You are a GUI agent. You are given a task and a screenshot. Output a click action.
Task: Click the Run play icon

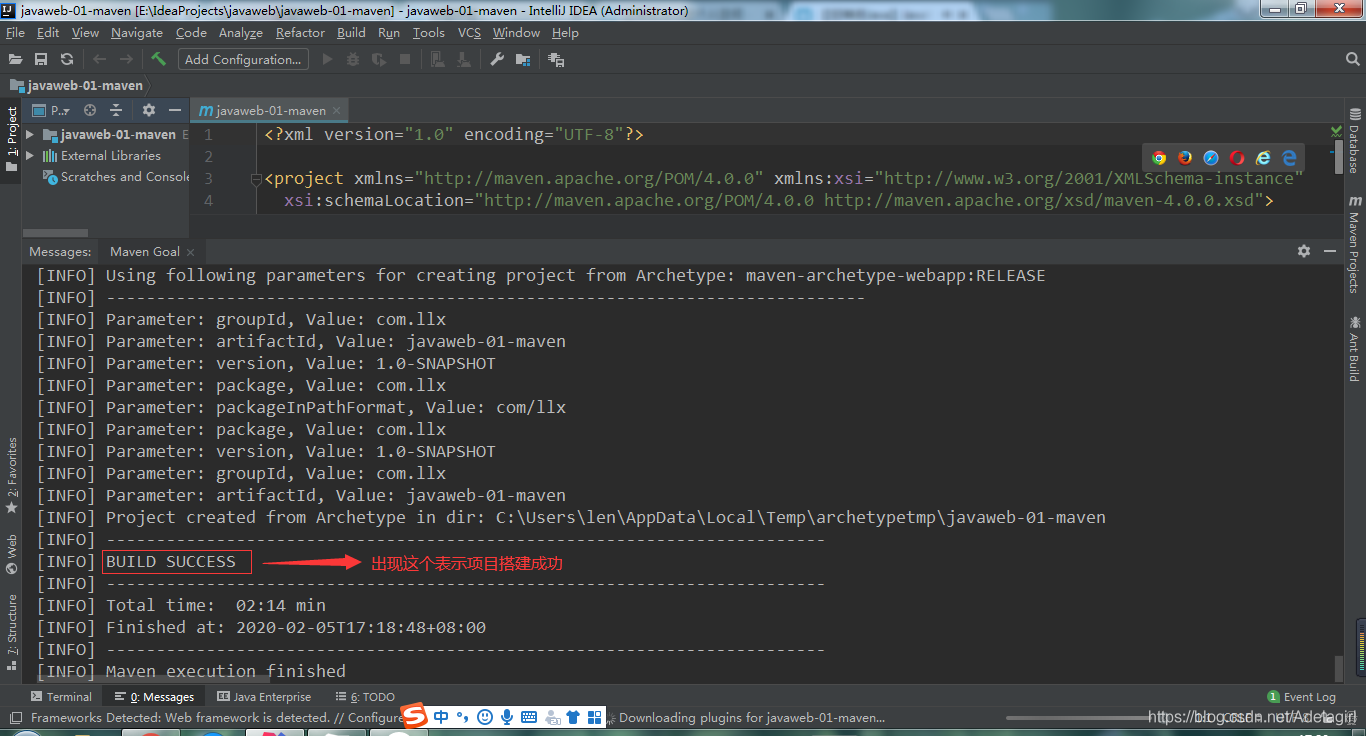[327, 59]
